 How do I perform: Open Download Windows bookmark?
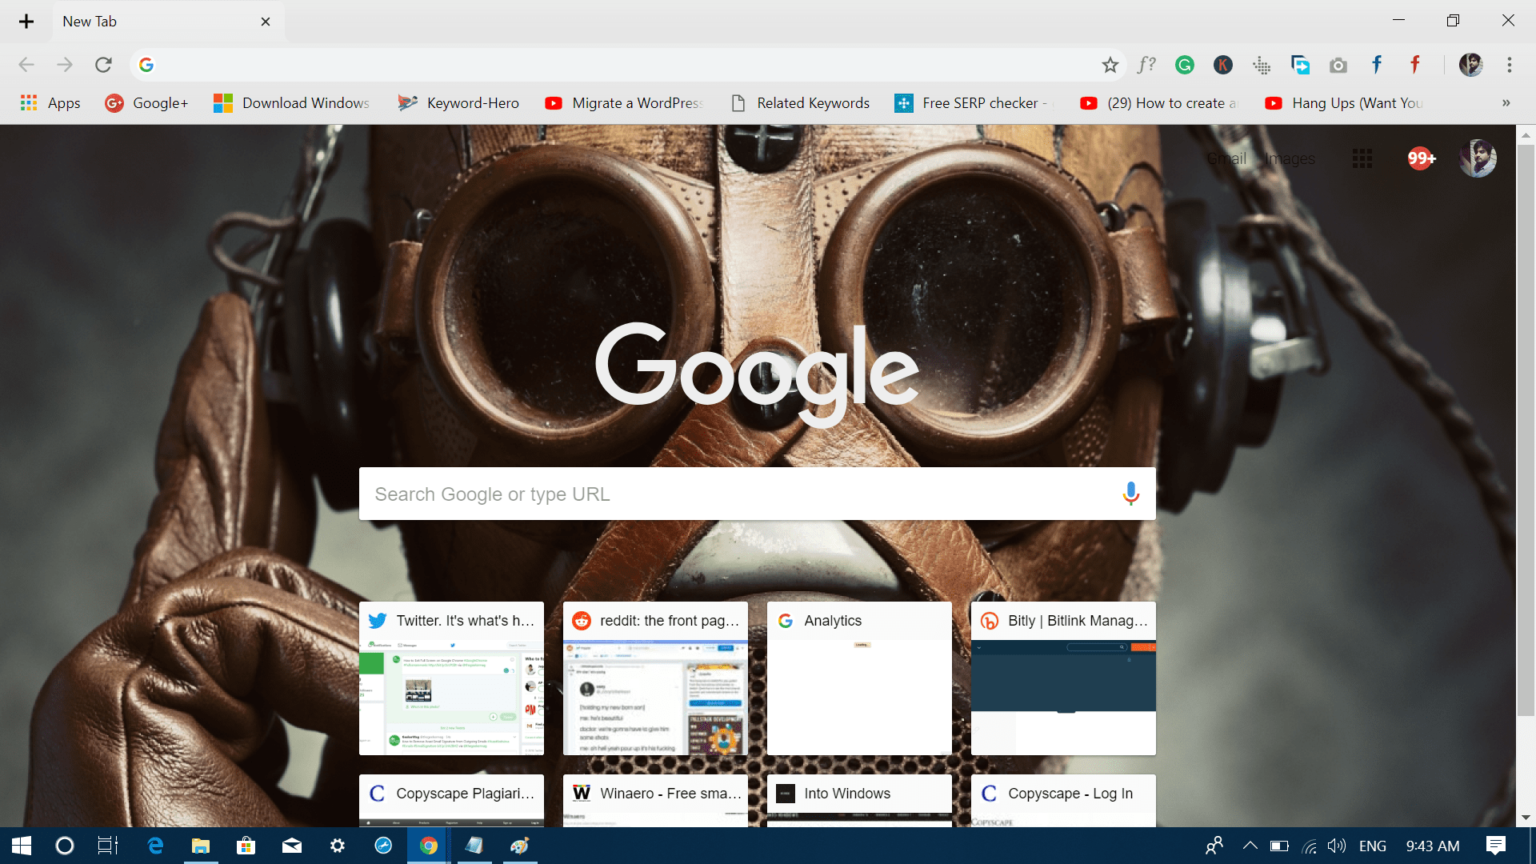point(292,103)
